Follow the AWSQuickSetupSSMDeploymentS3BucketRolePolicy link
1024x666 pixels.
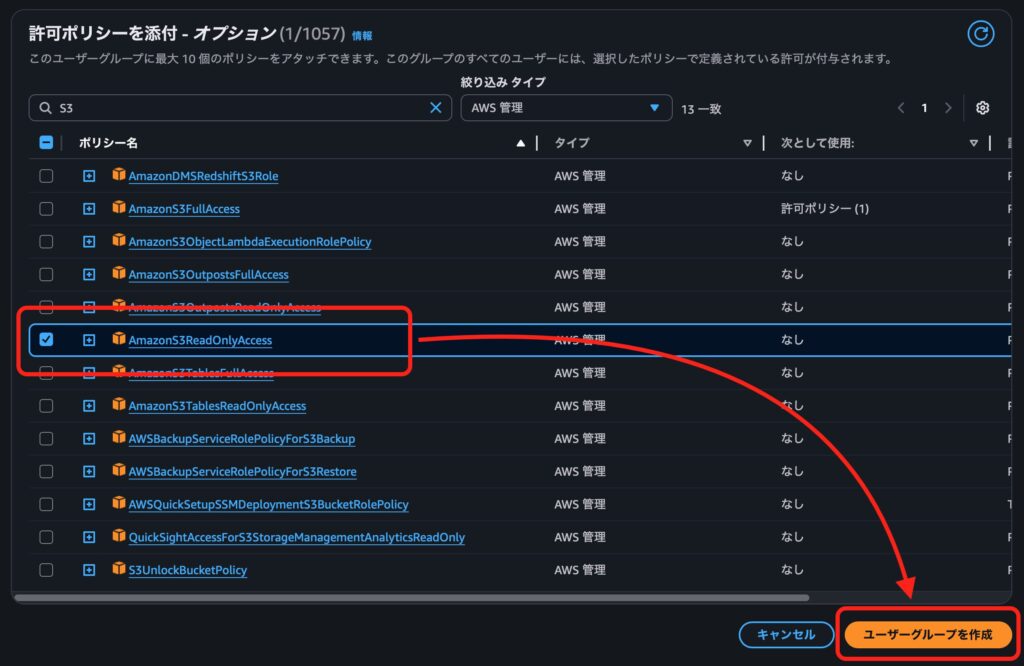[268, 505]
